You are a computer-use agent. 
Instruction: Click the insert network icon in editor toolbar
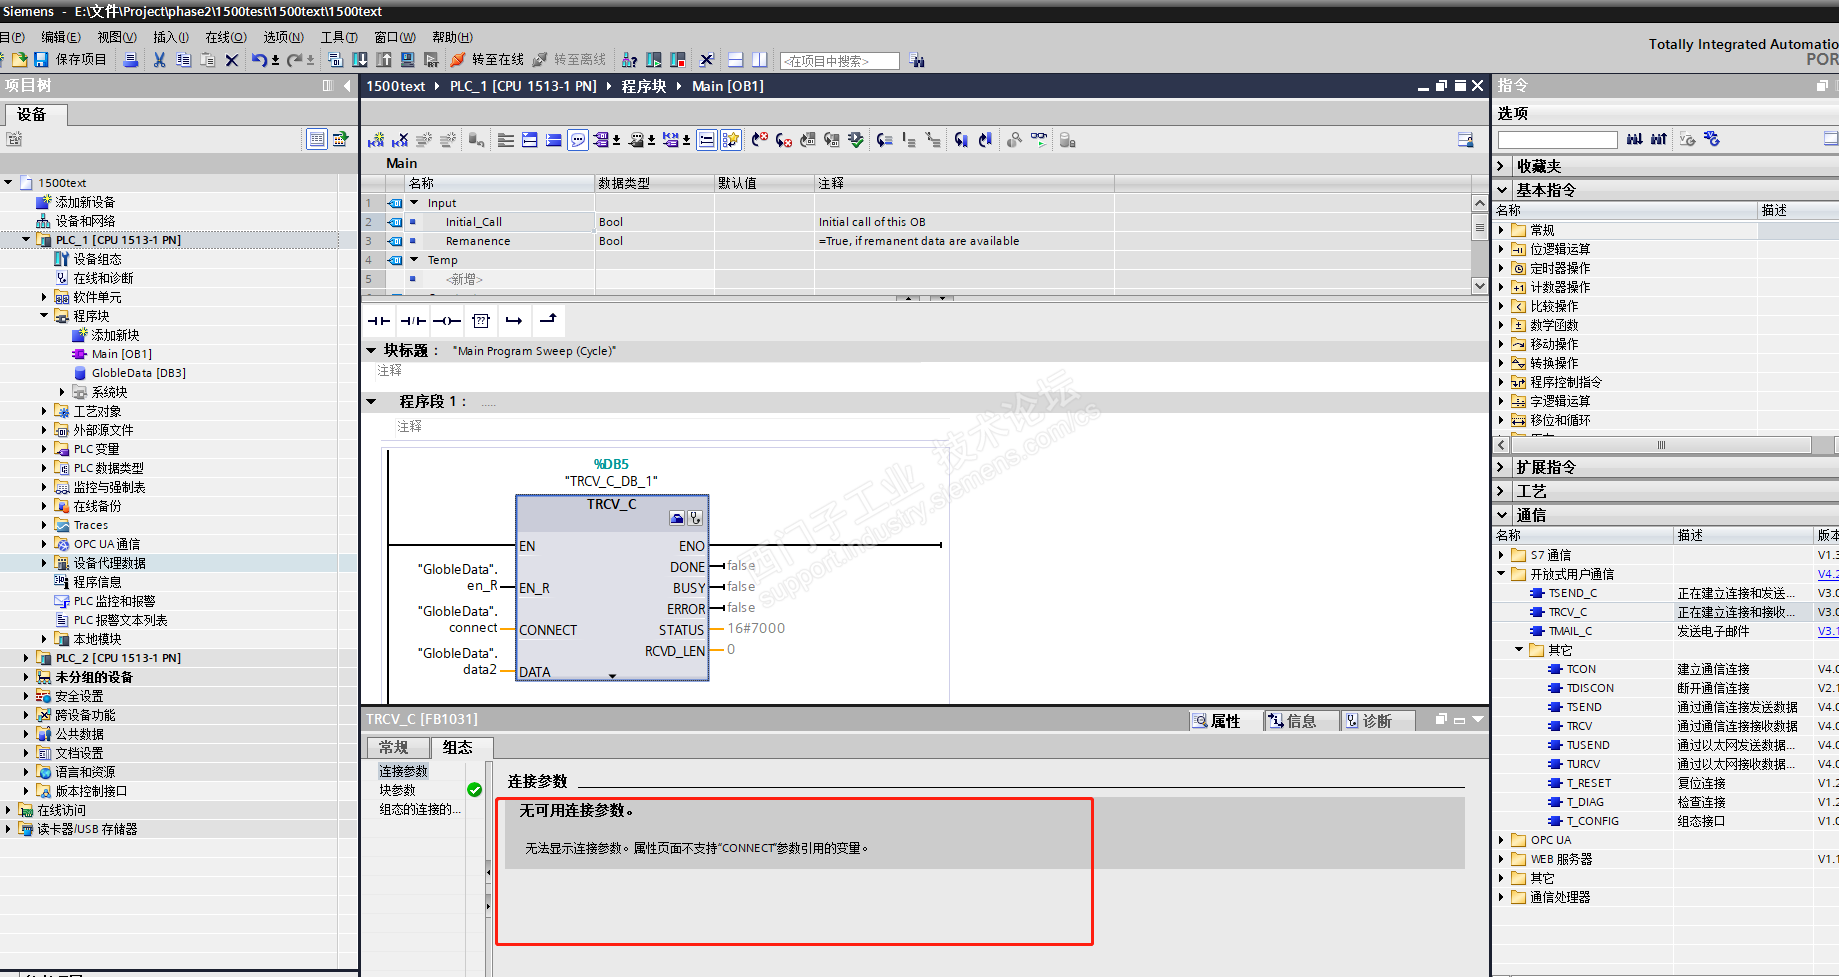tap(376, 141)
